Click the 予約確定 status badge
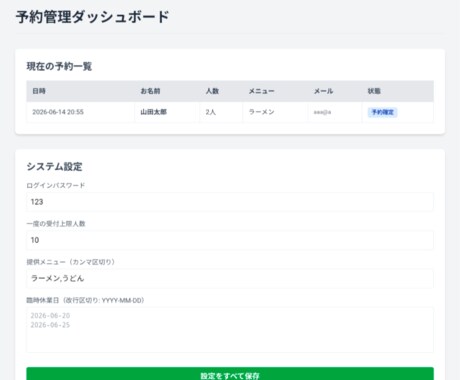460x380 pixels. [x=383, y=112]
